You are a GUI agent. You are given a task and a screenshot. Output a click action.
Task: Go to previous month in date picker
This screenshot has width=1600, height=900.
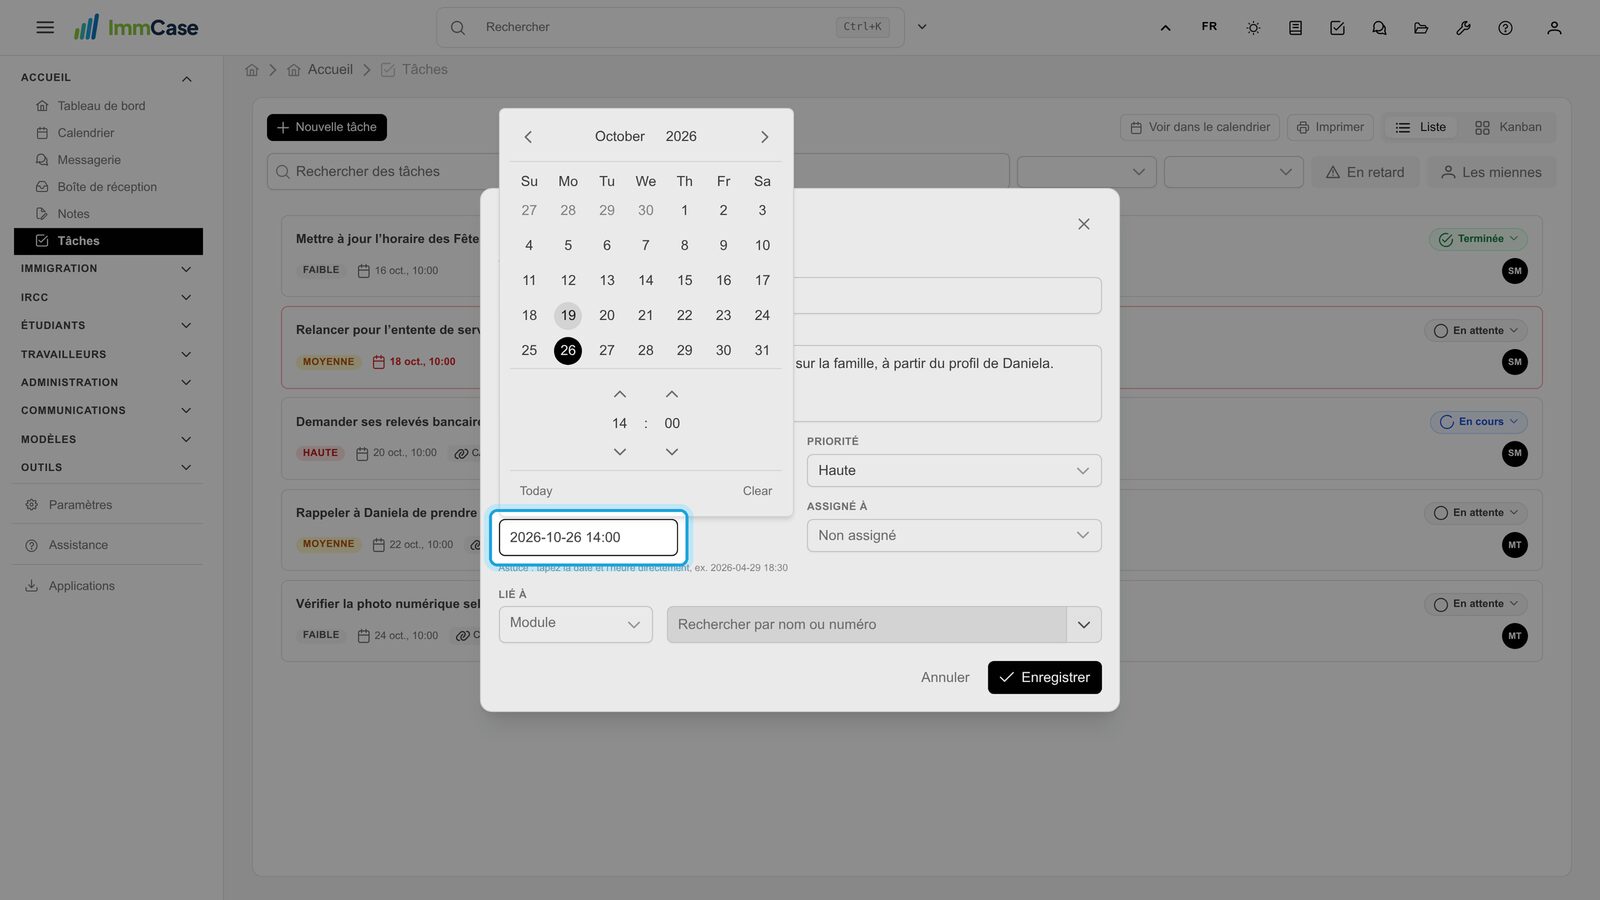click(528, 137)
